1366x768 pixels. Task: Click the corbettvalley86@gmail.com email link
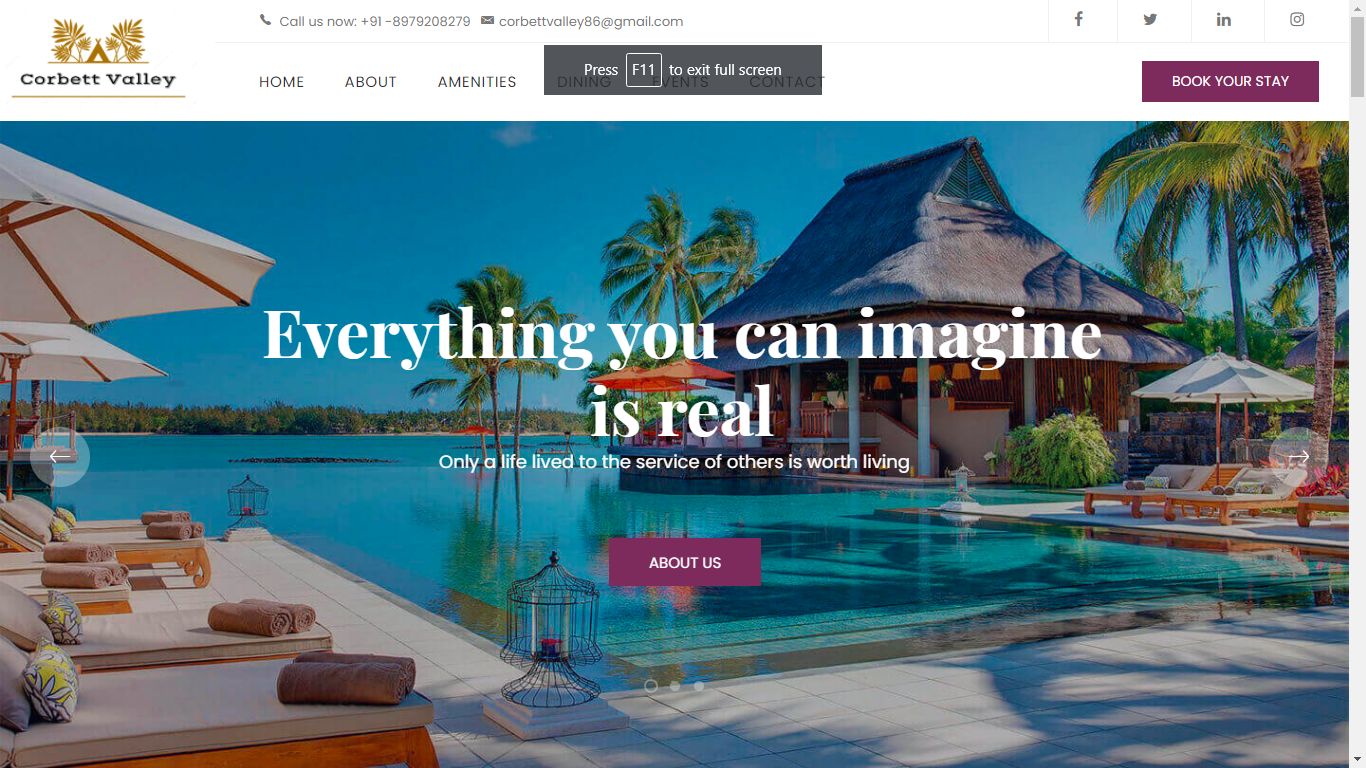591,21
